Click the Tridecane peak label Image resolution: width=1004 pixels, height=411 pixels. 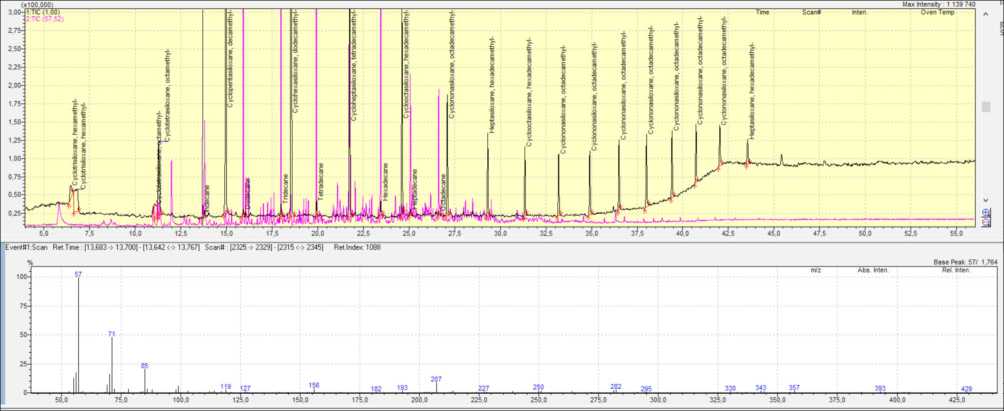tap(285, 187)
